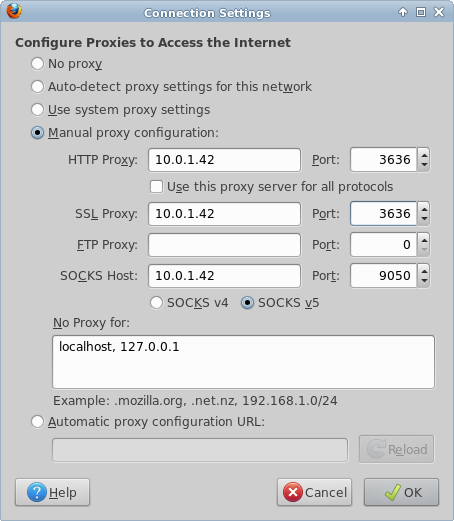Click the red X Cancel icon
Image resolution: width=454 pixels, height=521 pixels.
click(x=293, y=492)
